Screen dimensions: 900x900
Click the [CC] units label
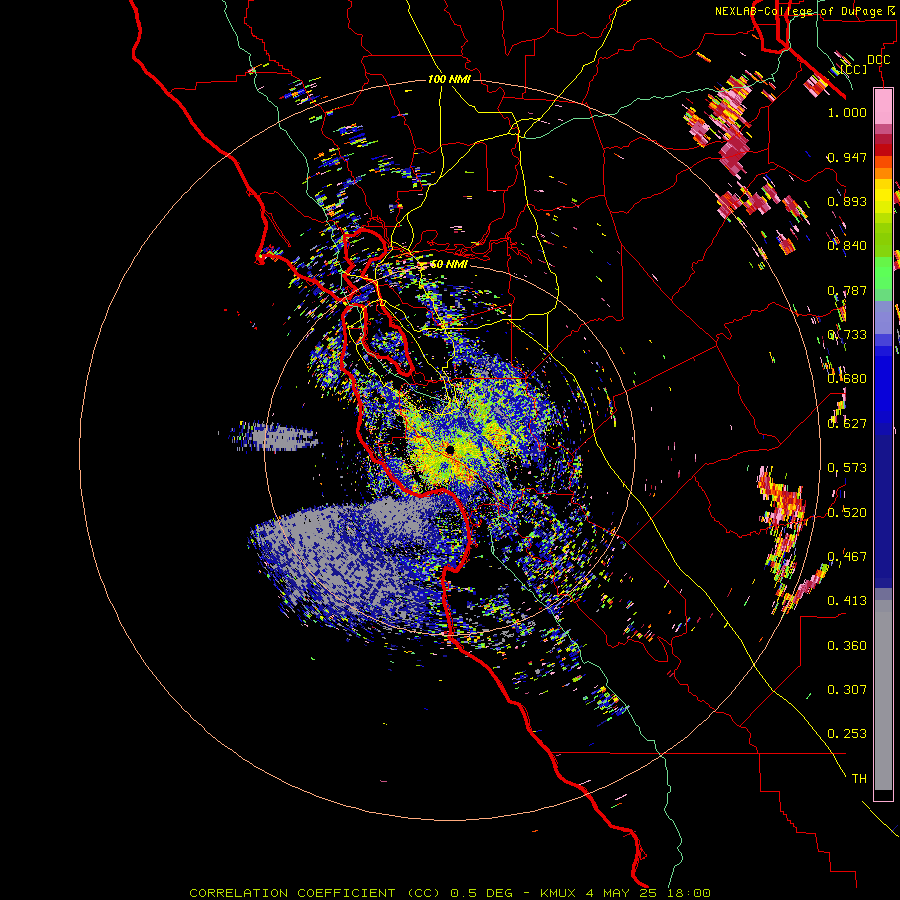[x=853, y=70]
